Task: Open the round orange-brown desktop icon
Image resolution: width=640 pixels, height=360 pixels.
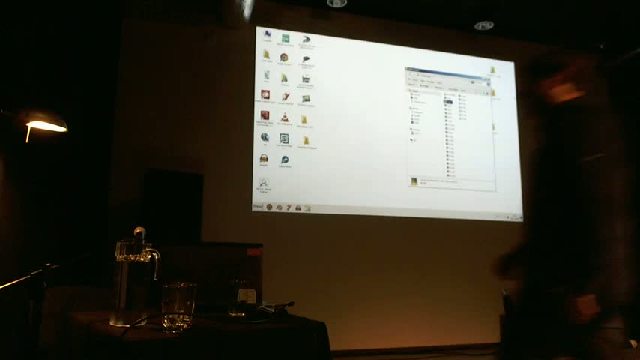Action: click(284, 58)
